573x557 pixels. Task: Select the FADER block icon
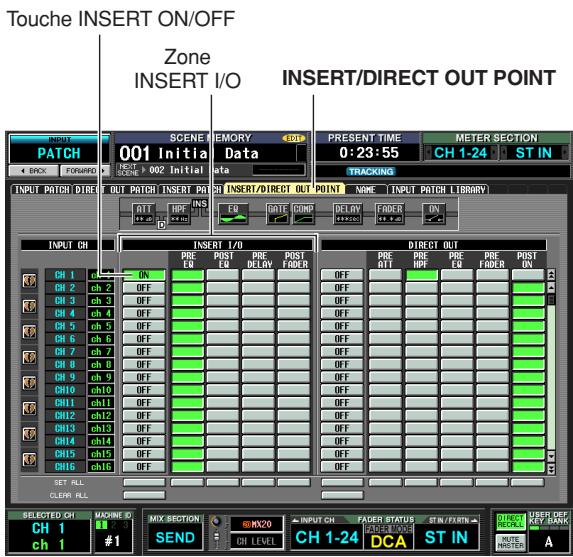click(x=390, y=213)
